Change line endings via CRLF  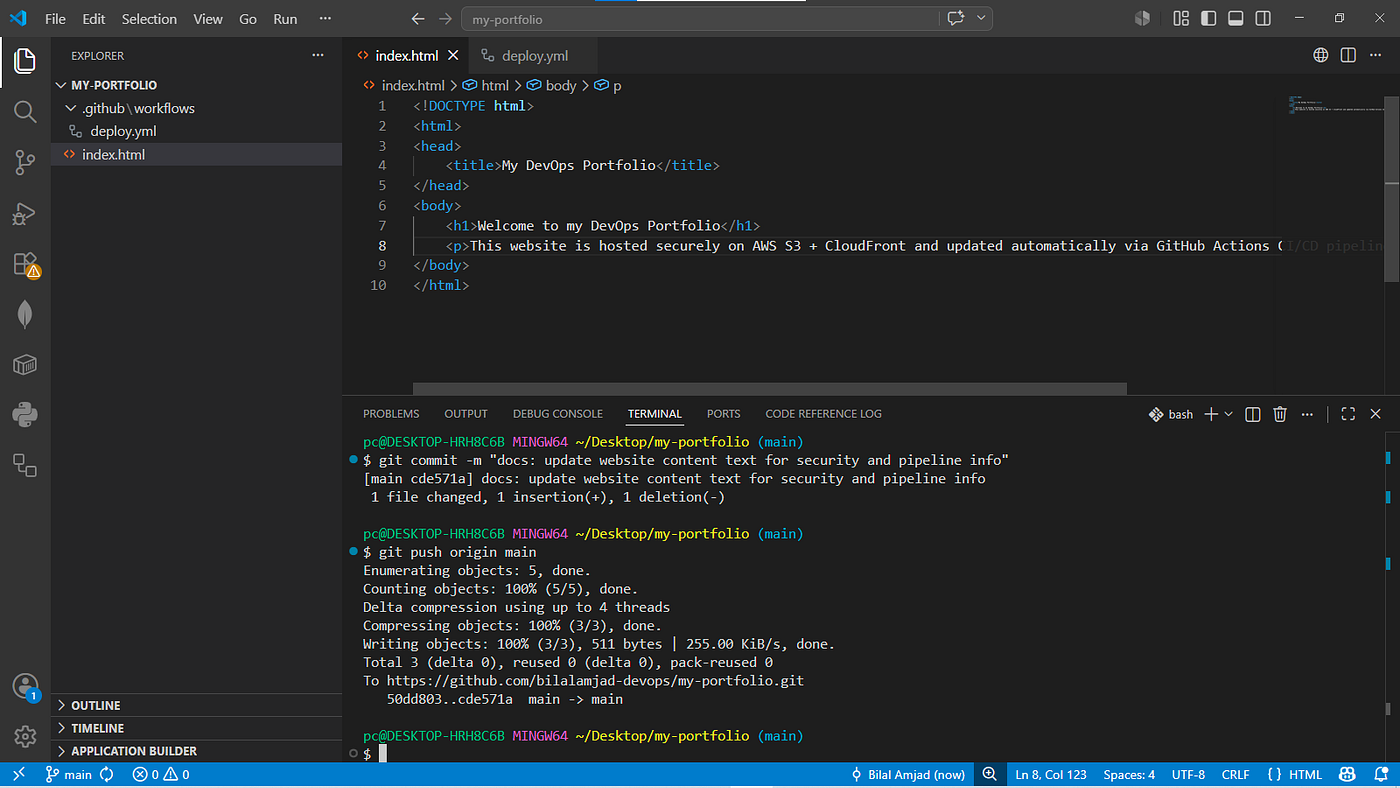pos(1235,775)
